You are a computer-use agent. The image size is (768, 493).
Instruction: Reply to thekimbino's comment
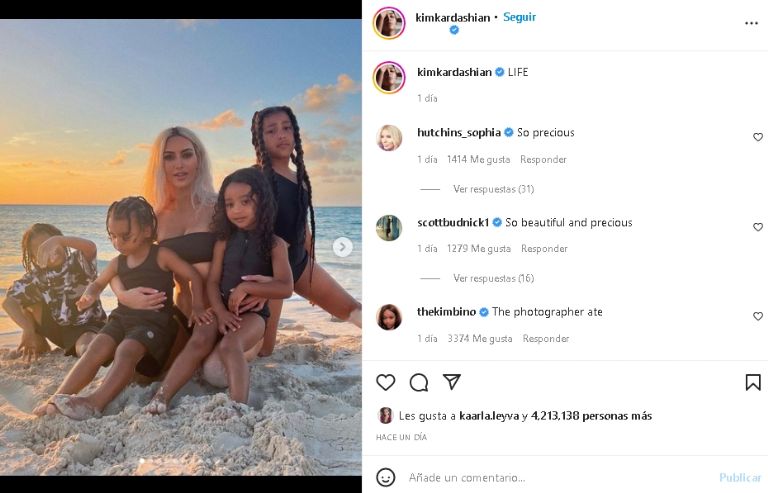point(545,338)
